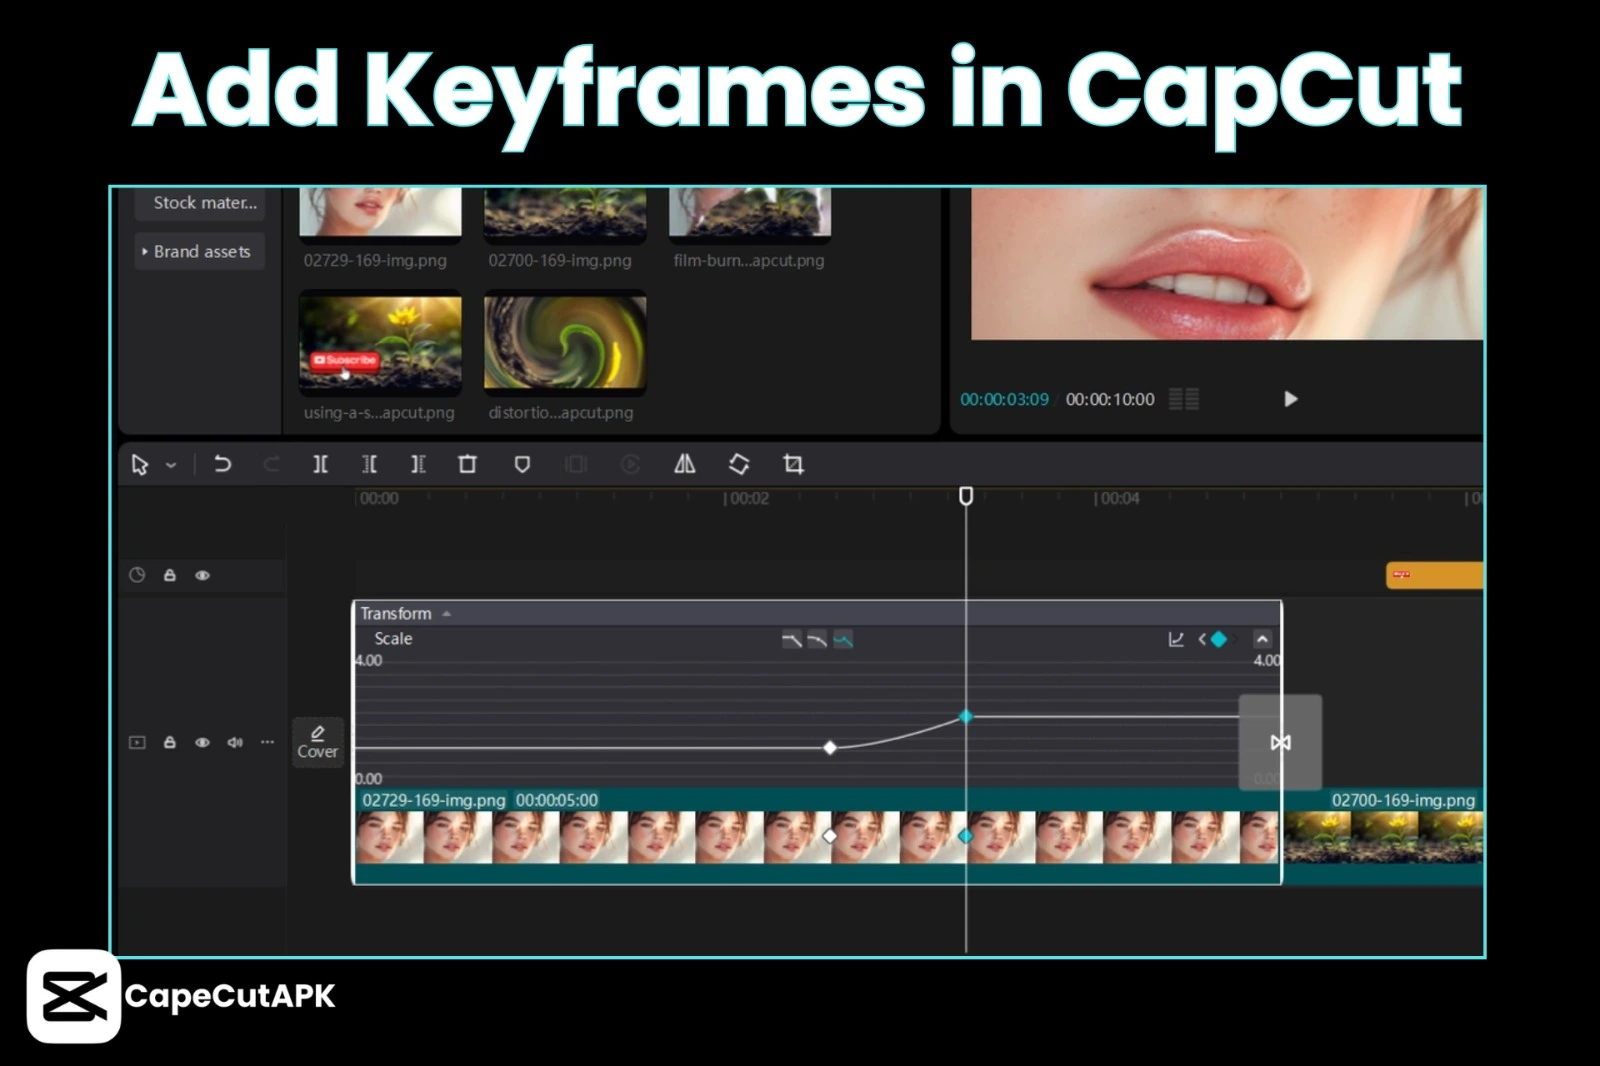
Task: Jump to the next Scale keyframe
Action: point(1236,639)
